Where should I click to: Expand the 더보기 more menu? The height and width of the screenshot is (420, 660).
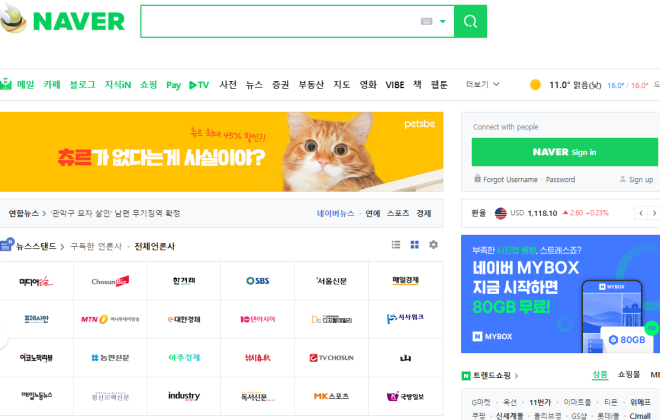pos(482,85)
